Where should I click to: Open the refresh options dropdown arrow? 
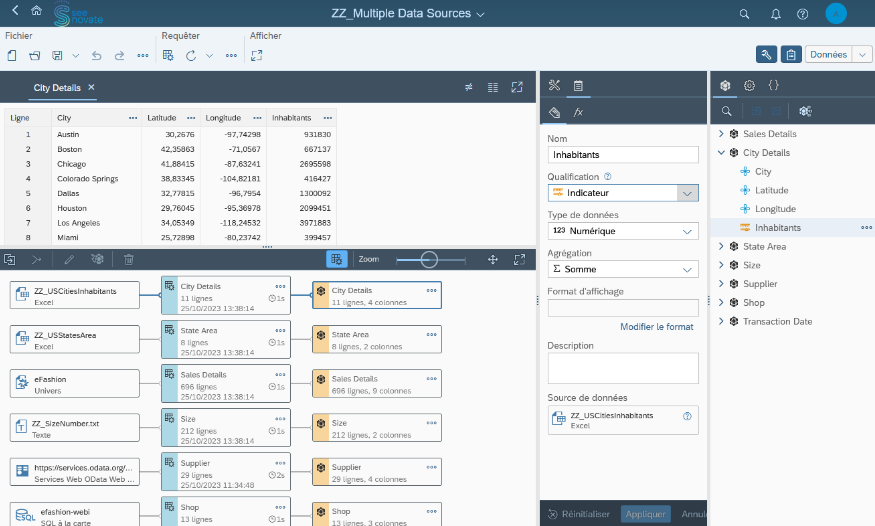click(x=209, y=55)
